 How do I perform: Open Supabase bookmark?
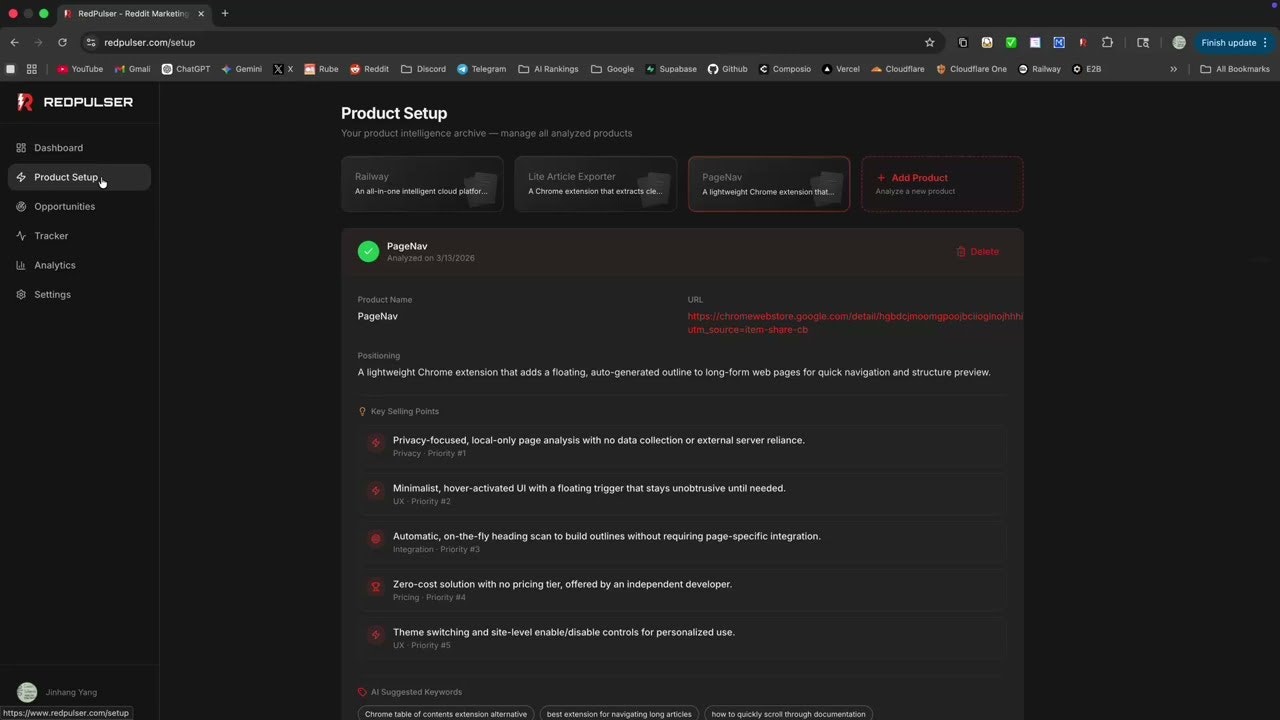point(670,69)
